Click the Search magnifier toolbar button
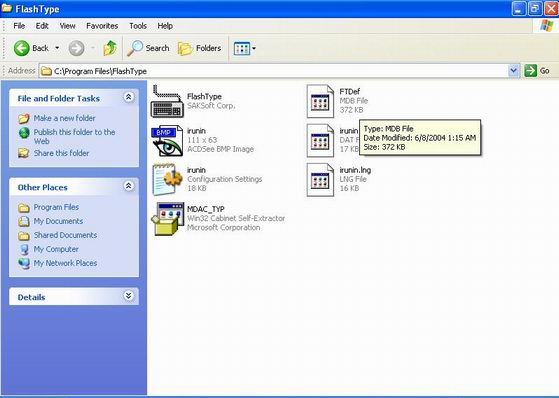 (148, 48)
